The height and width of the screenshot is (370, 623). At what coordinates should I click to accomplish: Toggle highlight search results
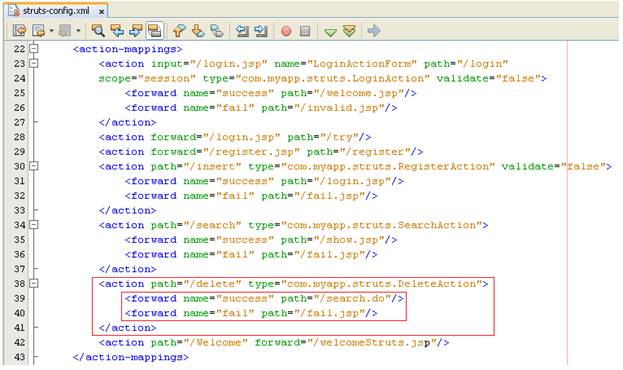coord(154,31)
